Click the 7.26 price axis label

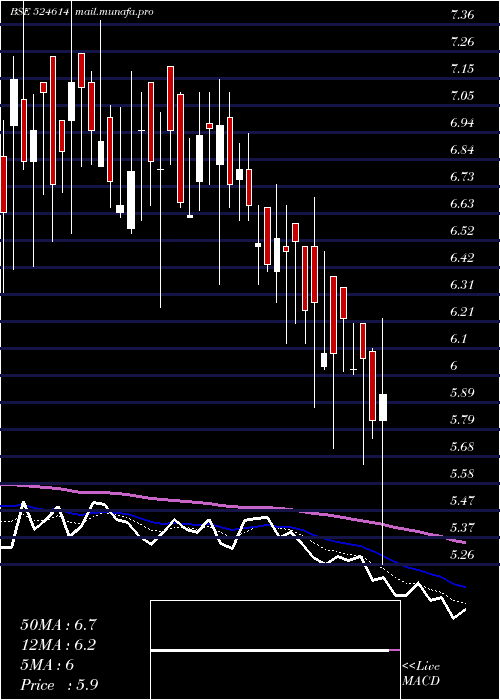tap(462, 42)
